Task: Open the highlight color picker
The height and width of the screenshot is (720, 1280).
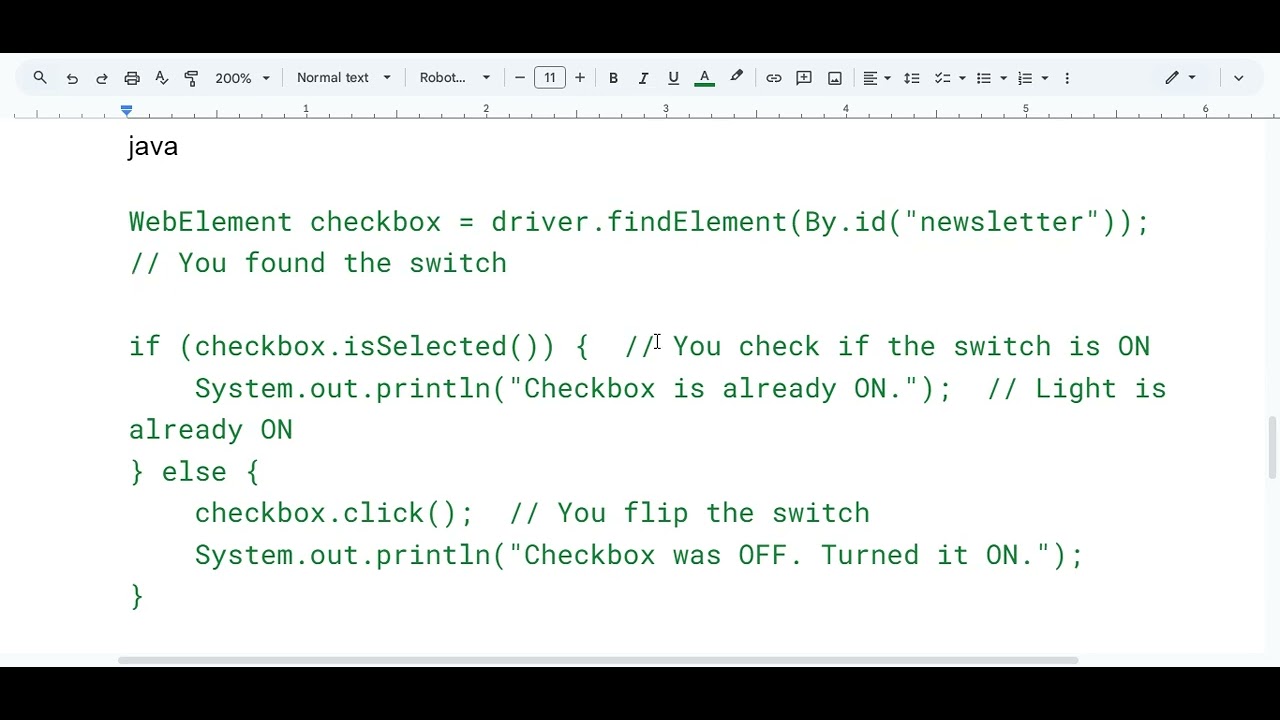Action: click(x=737, y=78)
